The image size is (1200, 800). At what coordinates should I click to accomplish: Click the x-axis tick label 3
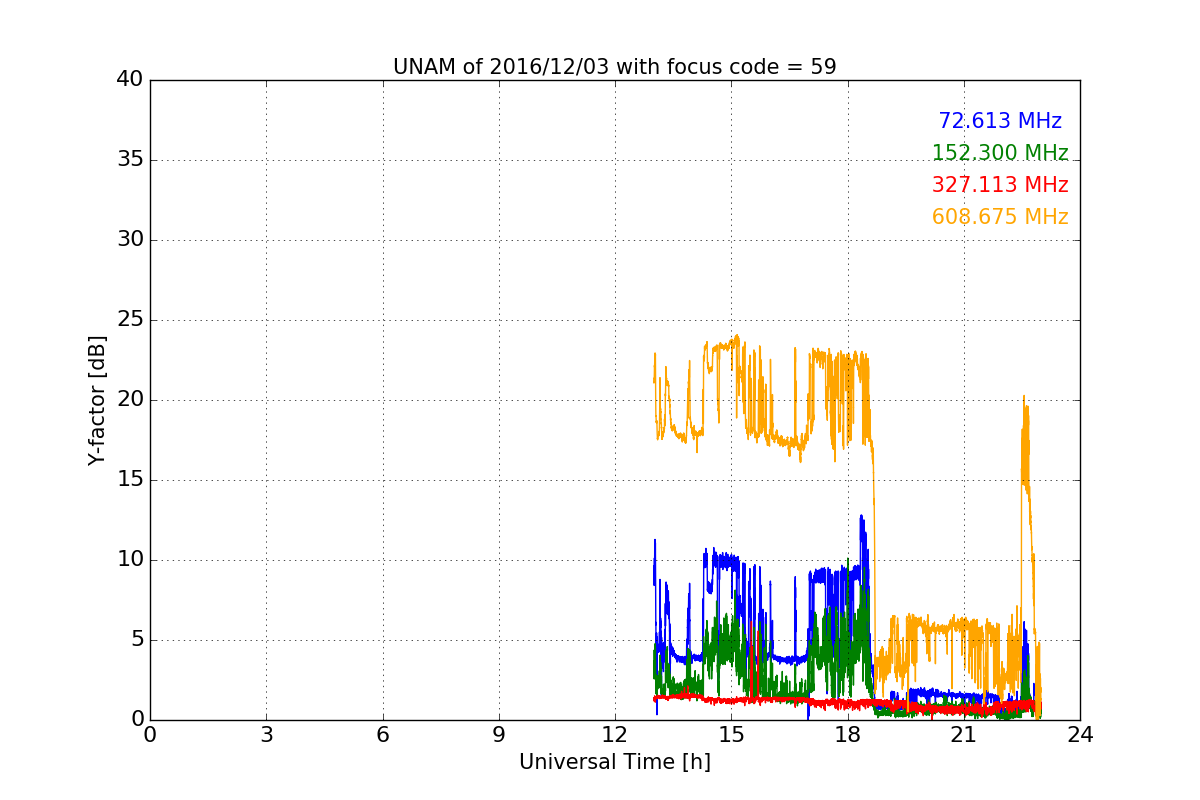[x=266, y=735]
